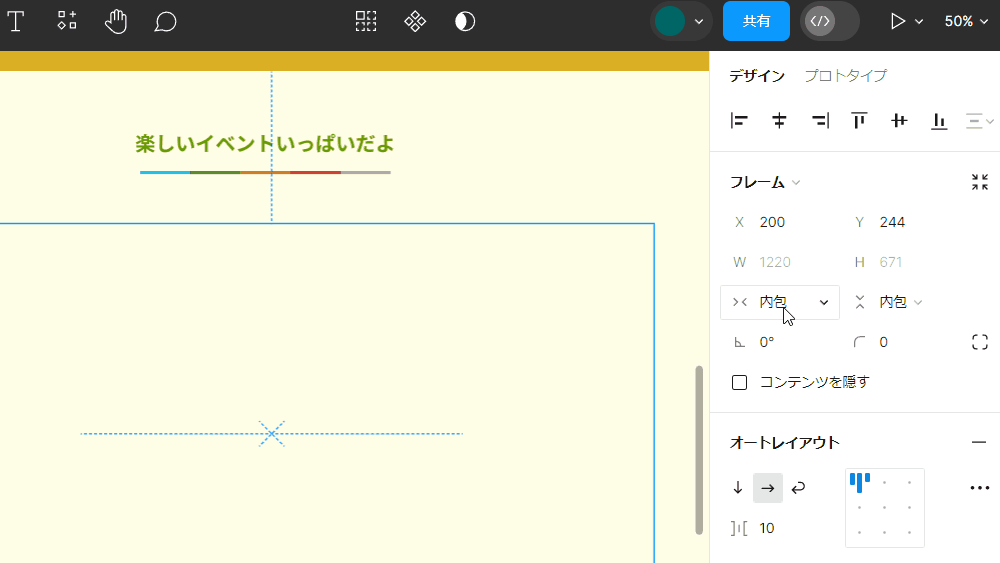Click align top icon
This screenshot has height=563, width=1000.
point(859,121)
